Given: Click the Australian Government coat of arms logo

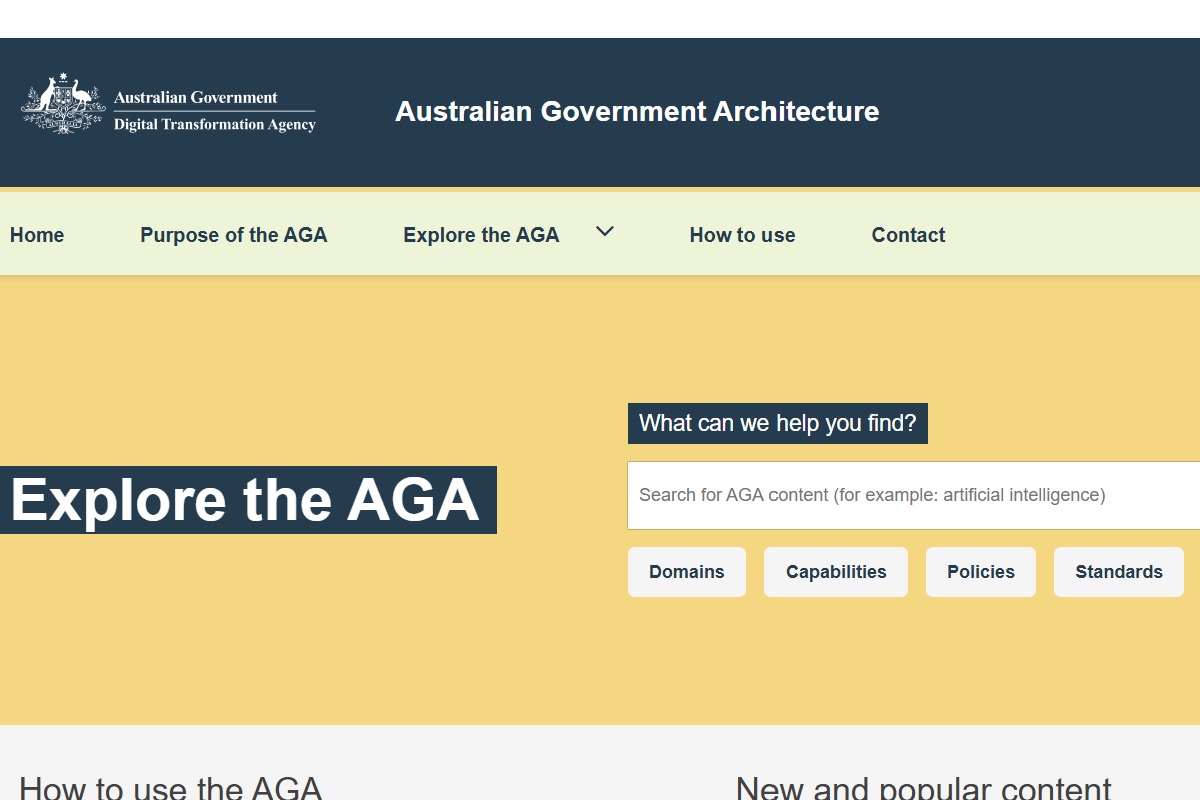Looking at the screenshot, I should (63, 103).
